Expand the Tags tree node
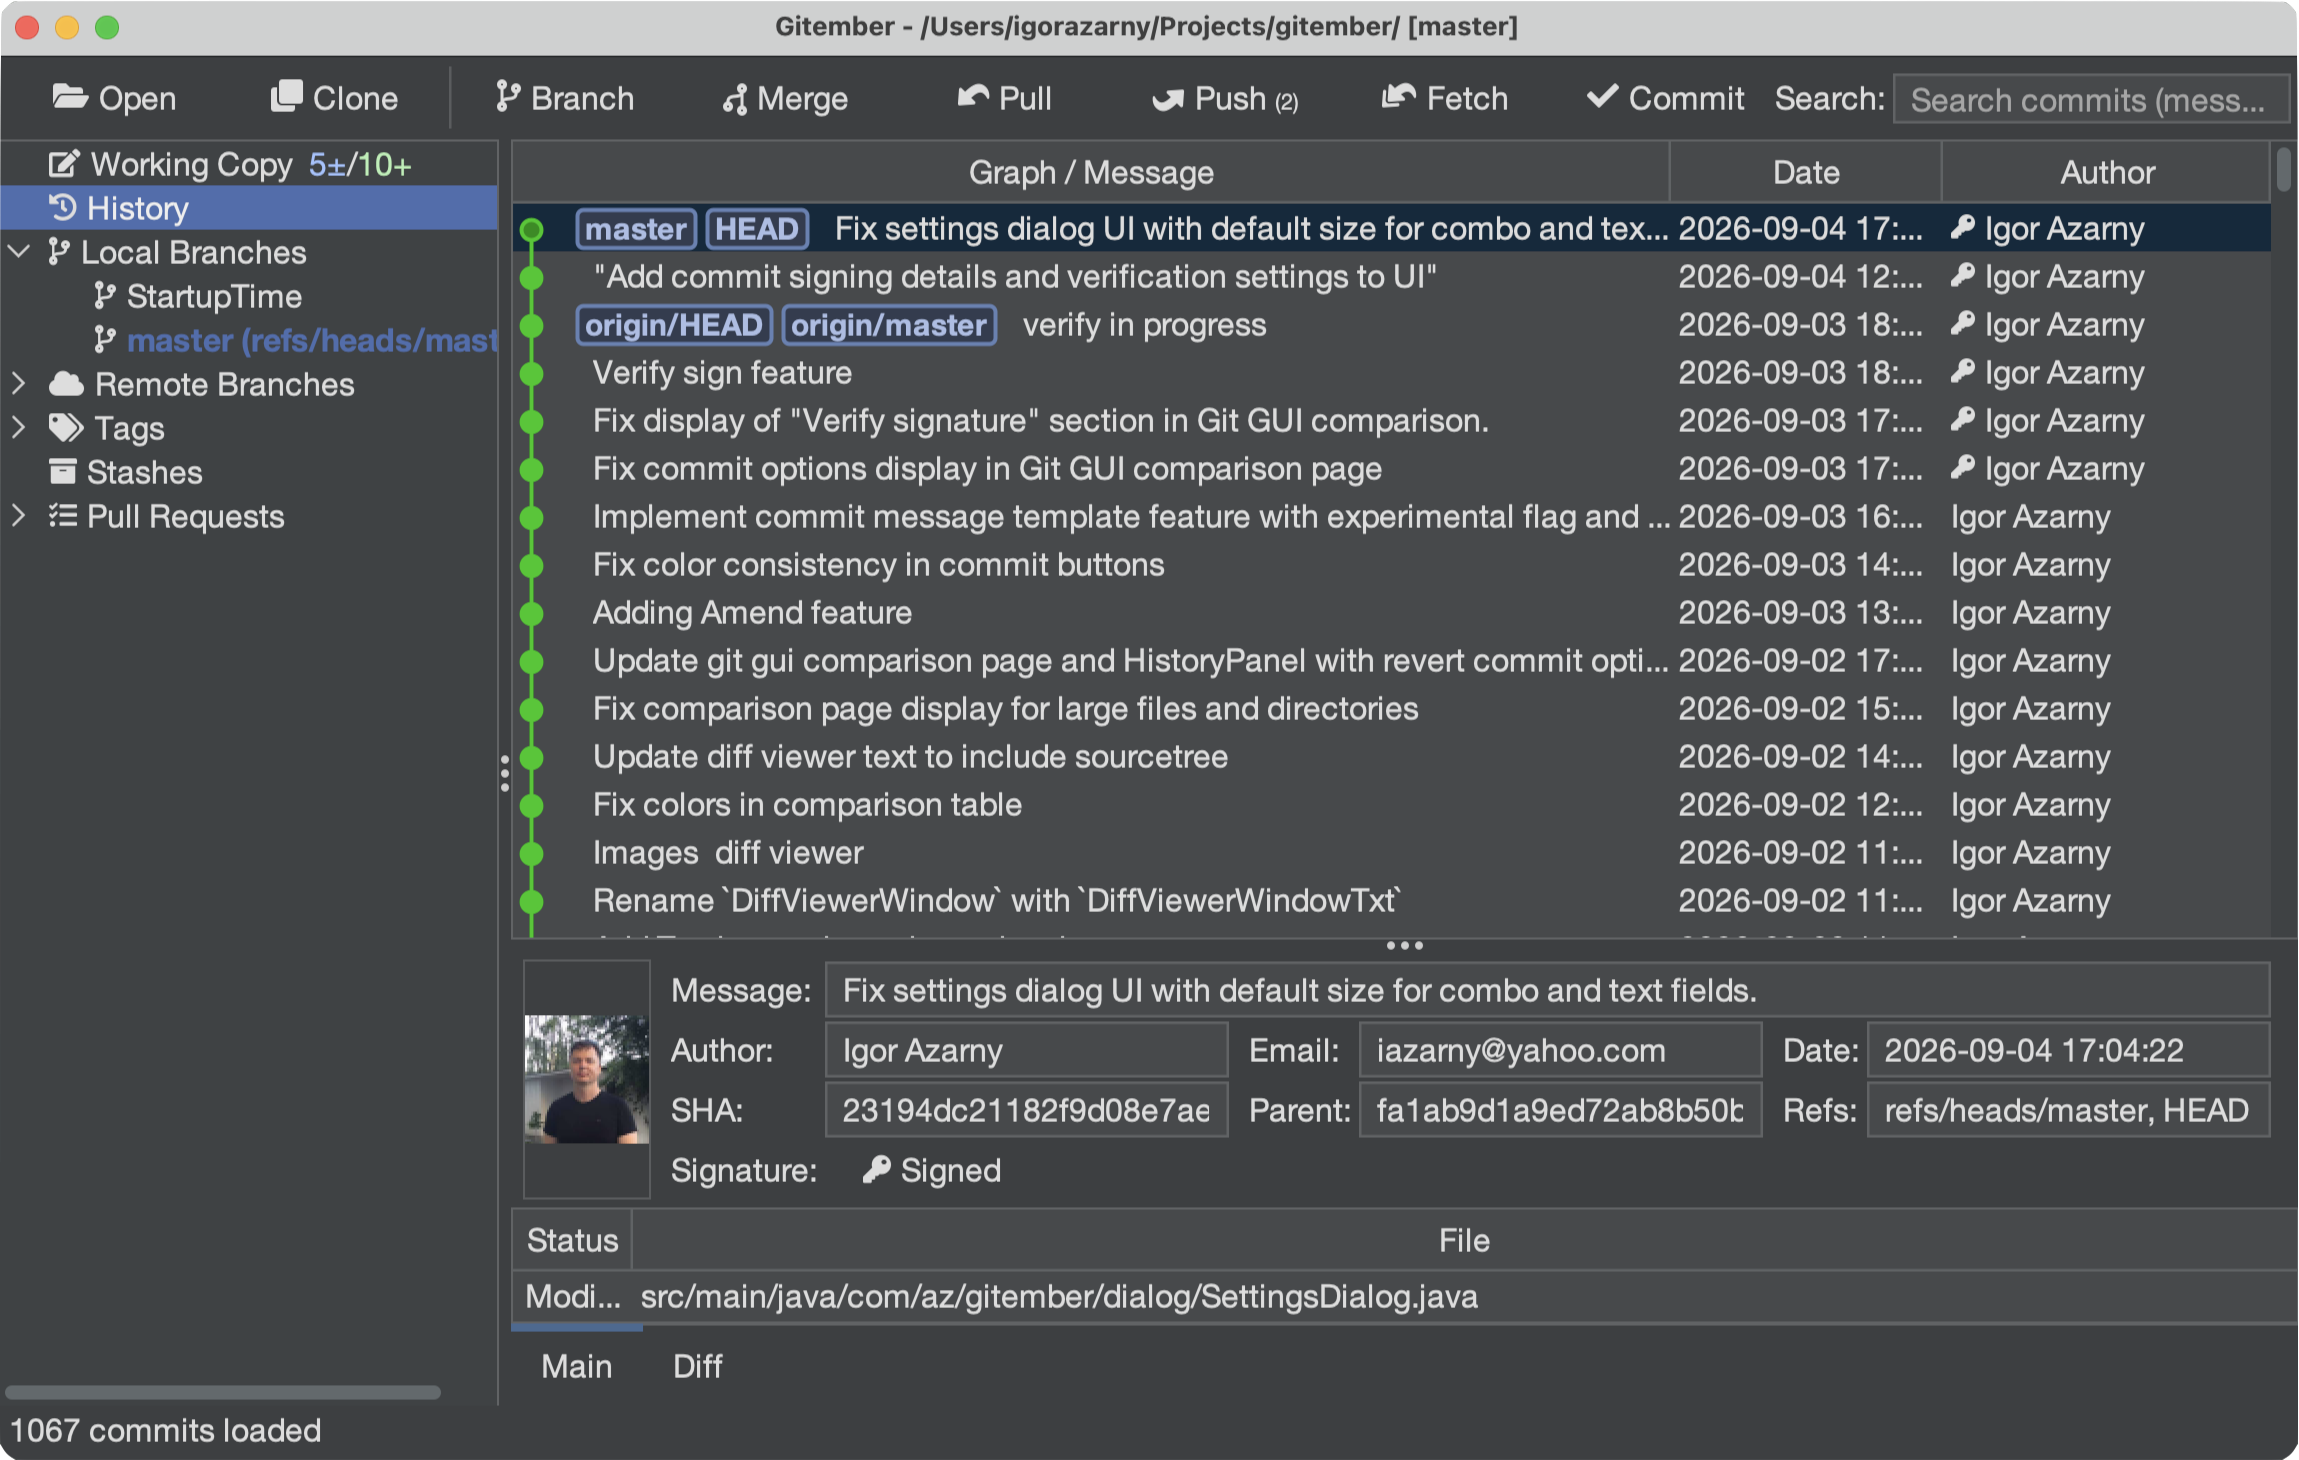Viewport: 2299px width, 1460px height. 19,428
